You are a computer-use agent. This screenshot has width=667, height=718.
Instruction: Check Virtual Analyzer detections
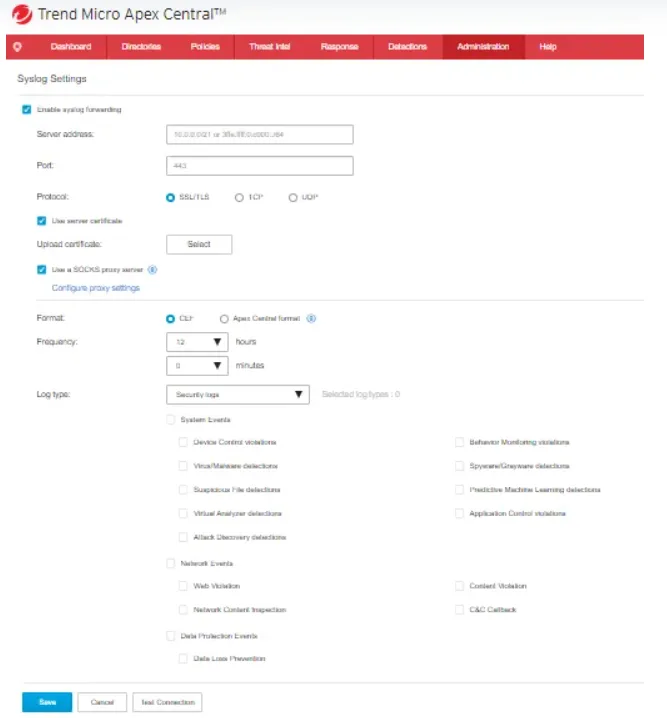point(183,513)
